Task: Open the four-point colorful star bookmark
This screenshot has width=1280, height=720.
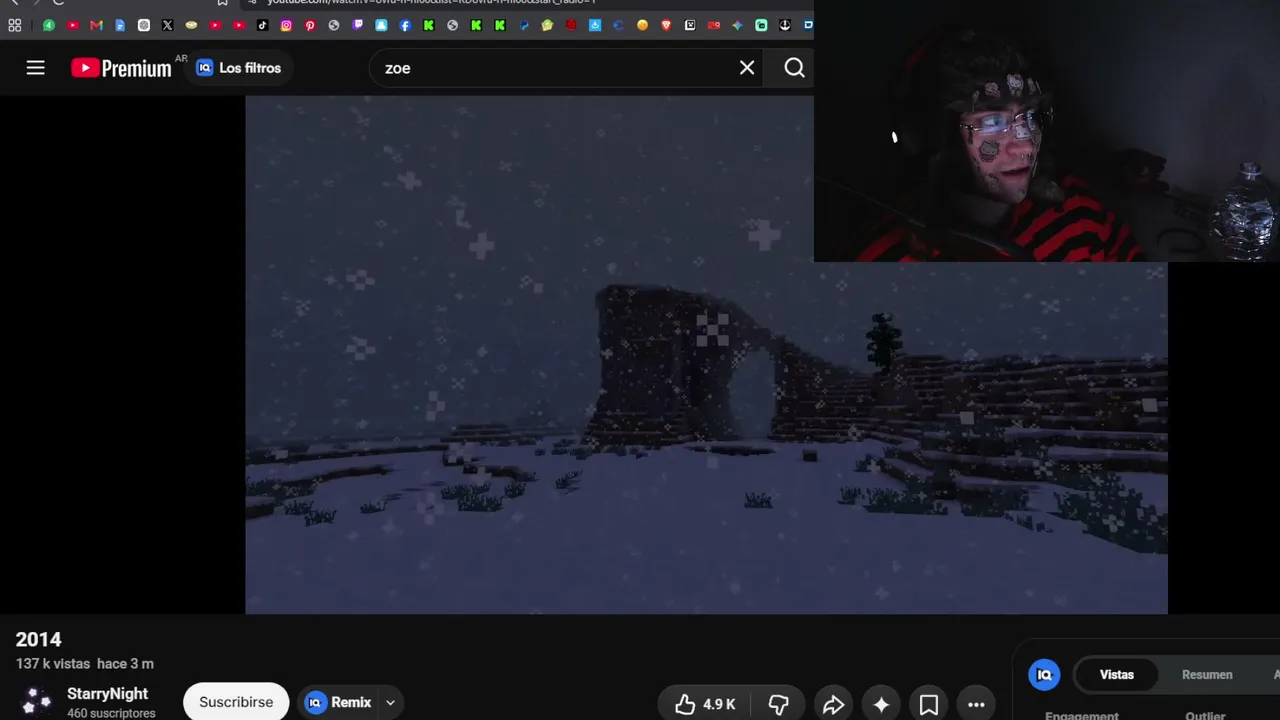Action: tap(737, 25)
